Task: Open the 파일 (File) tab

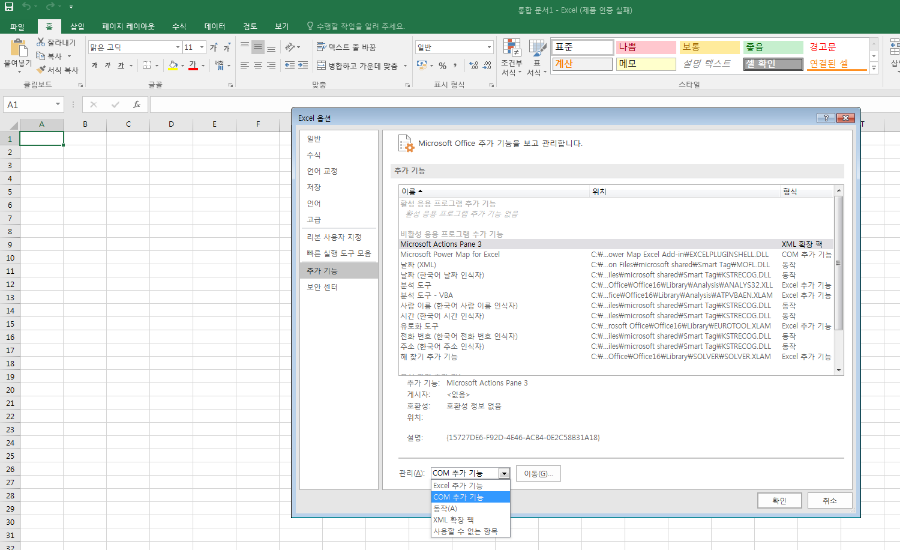Action: pyautogui.click(x=17, y=26)
